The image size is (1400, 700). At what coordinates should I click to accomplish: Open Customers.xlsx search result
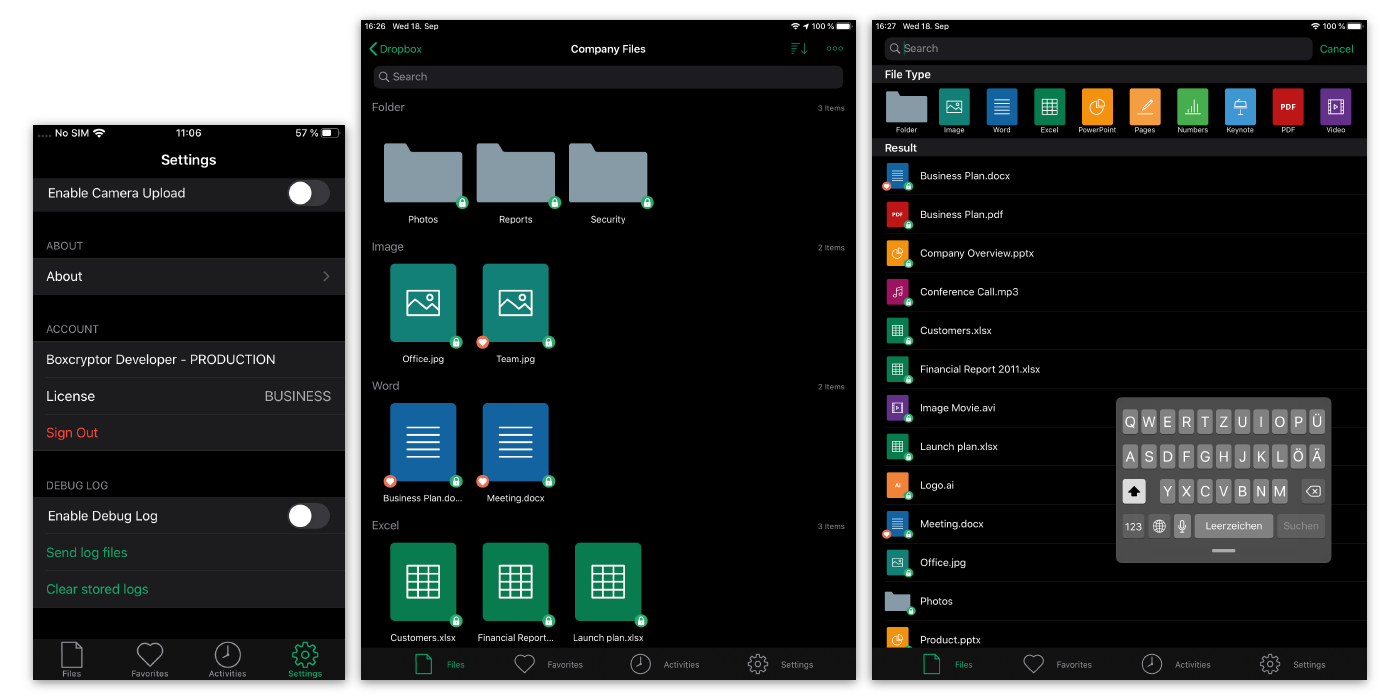pos(1119,330)
